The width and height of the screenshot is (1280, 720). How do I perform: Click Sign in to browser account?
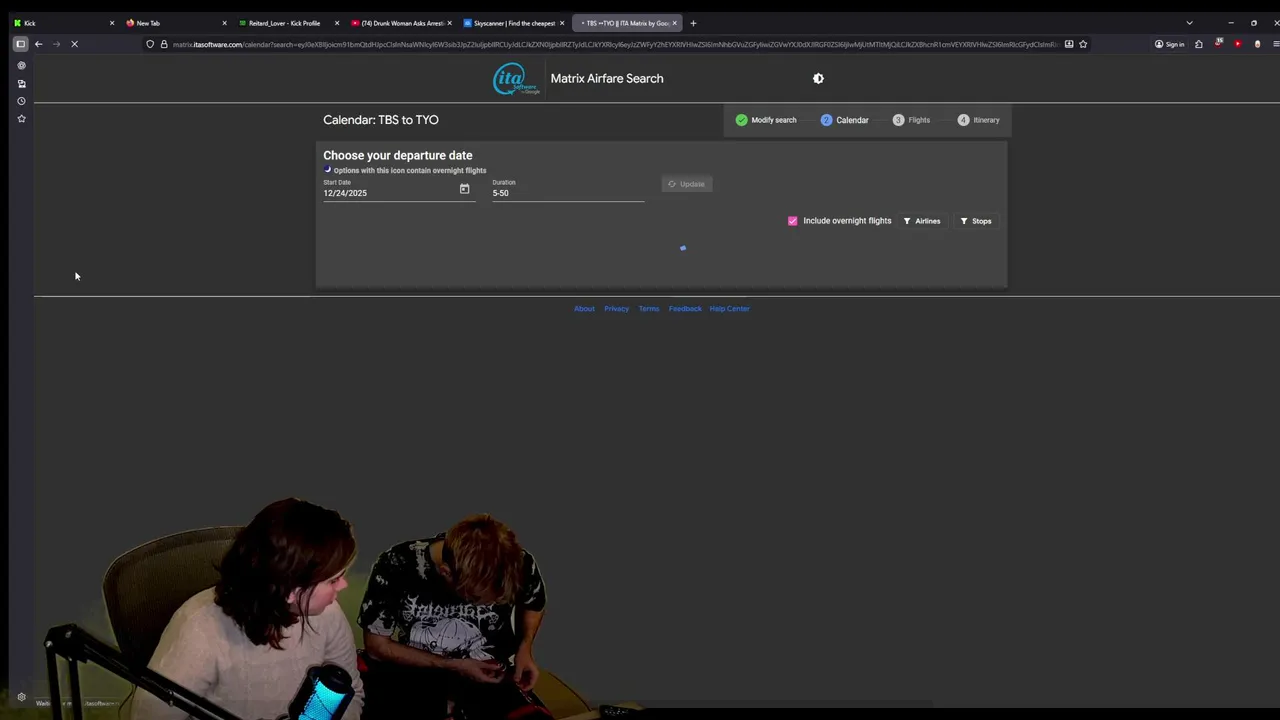[x=1169, y=44]
